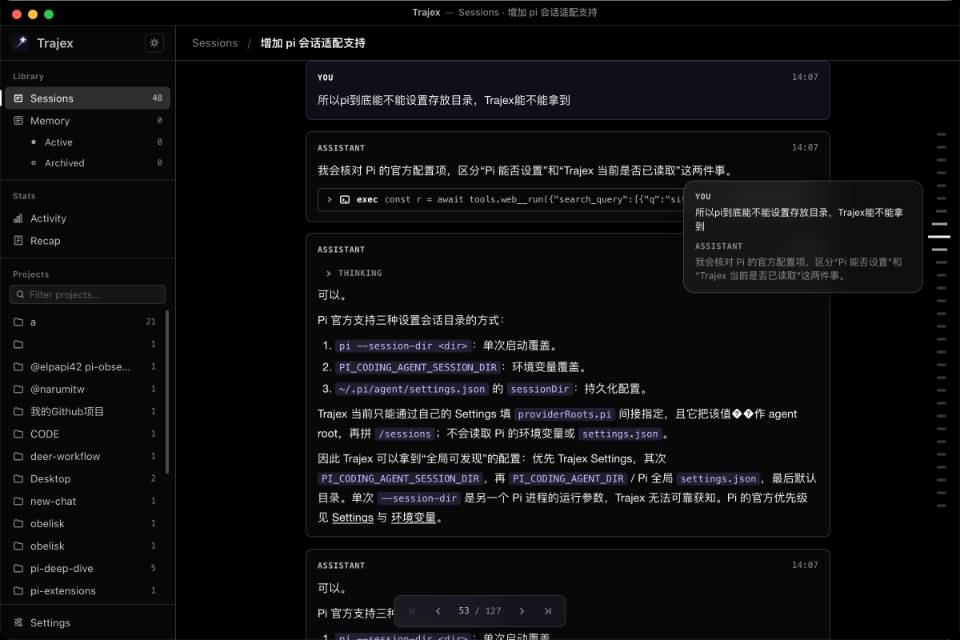Open the 我的Github项目 project
The width and height of the screenshot is (960, 640).
84,412
